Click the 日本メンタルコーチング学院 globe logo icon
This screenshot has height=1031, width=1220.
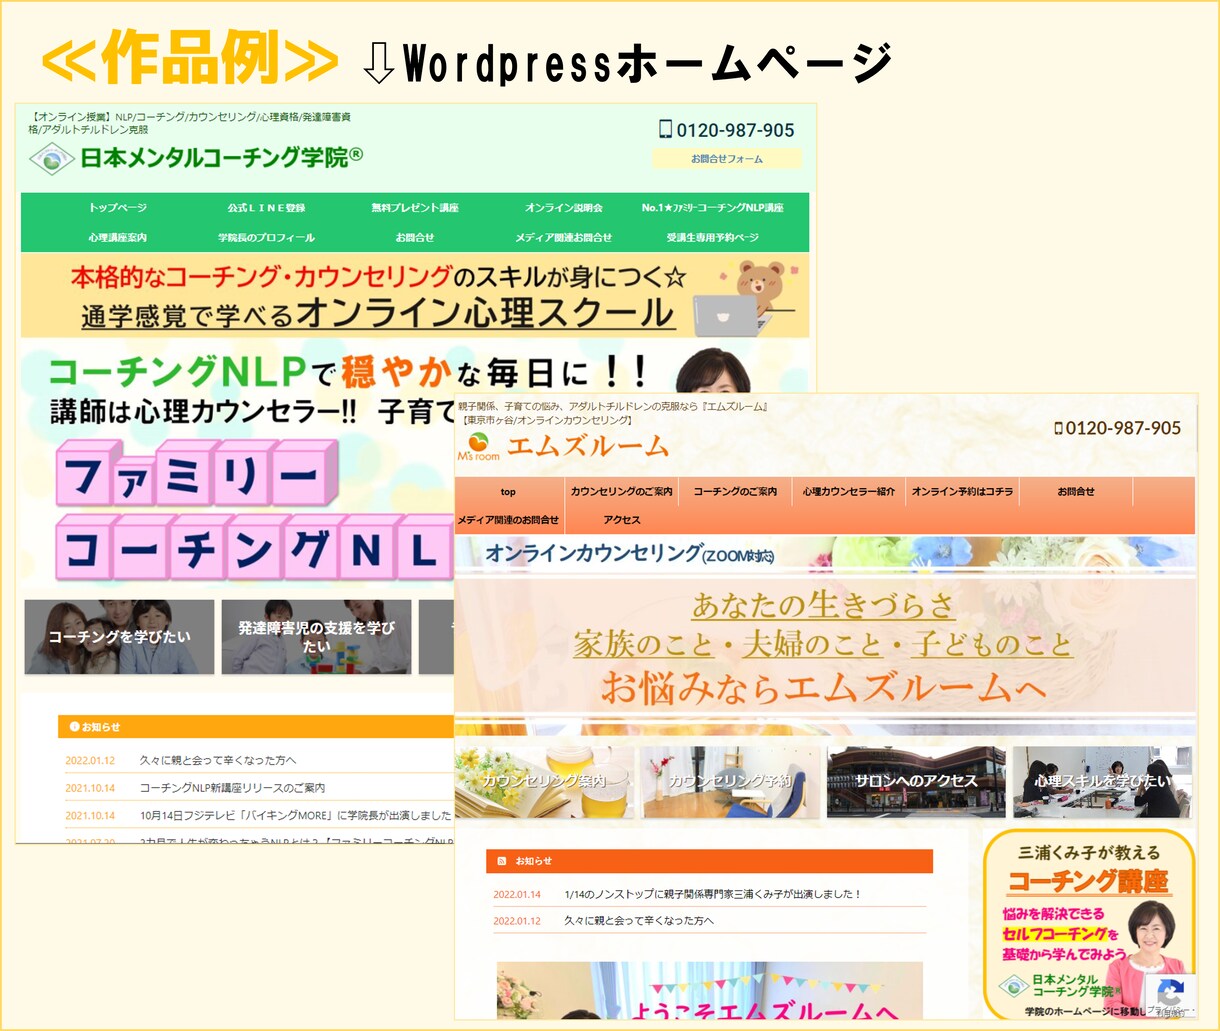(x=51, y=158)
